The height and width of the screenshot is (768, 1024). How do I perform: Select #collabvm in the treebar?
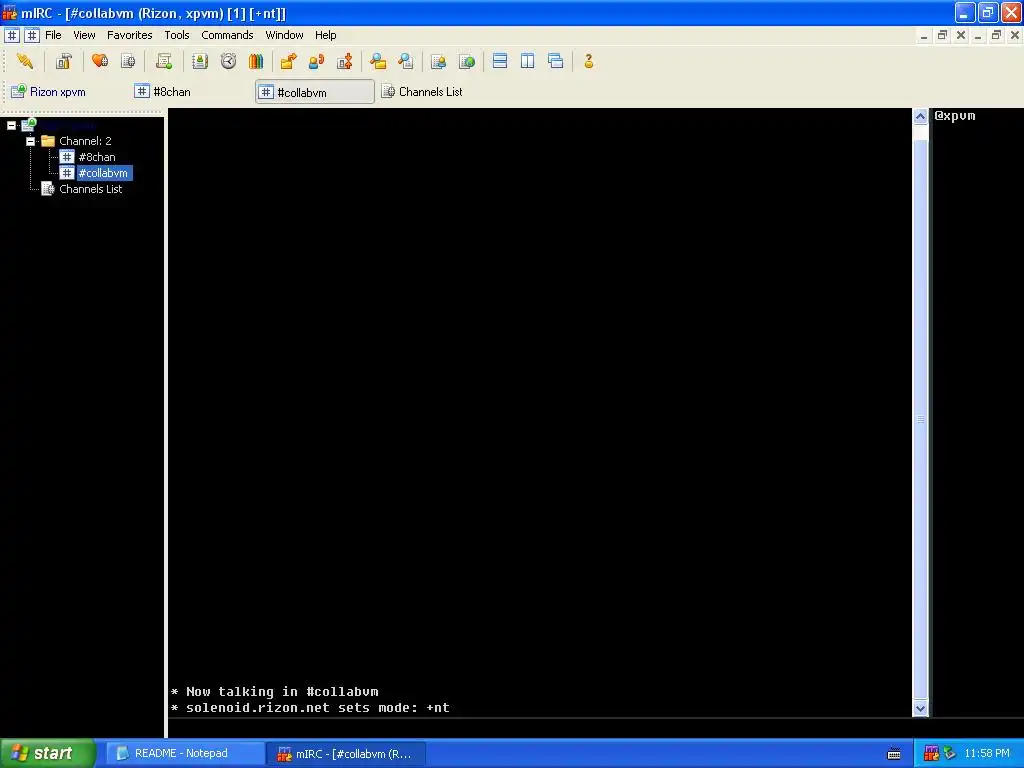[x=103, y=173]
